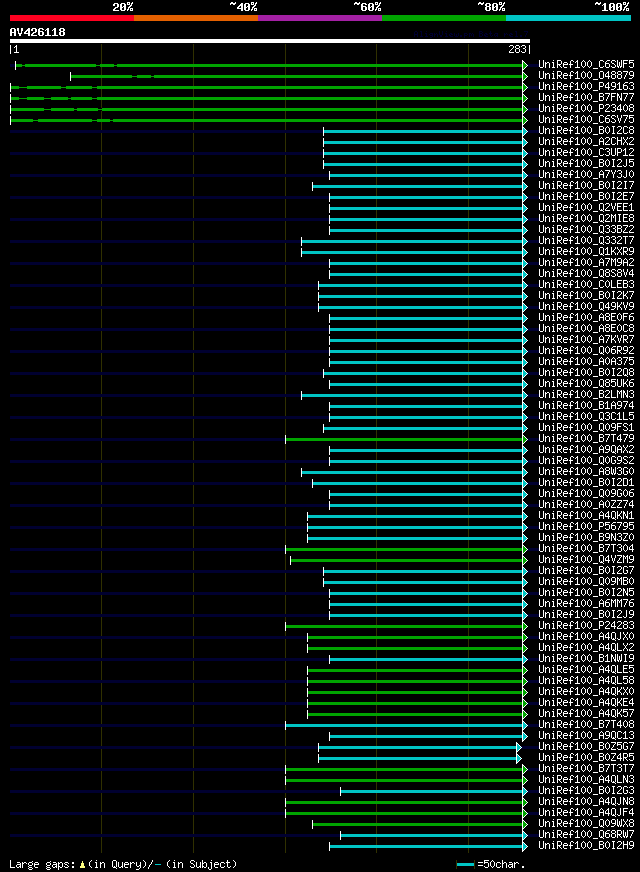Open hit UniRef100_C6SWF5
Screen dimensions: 640x872
click(586, 65)
